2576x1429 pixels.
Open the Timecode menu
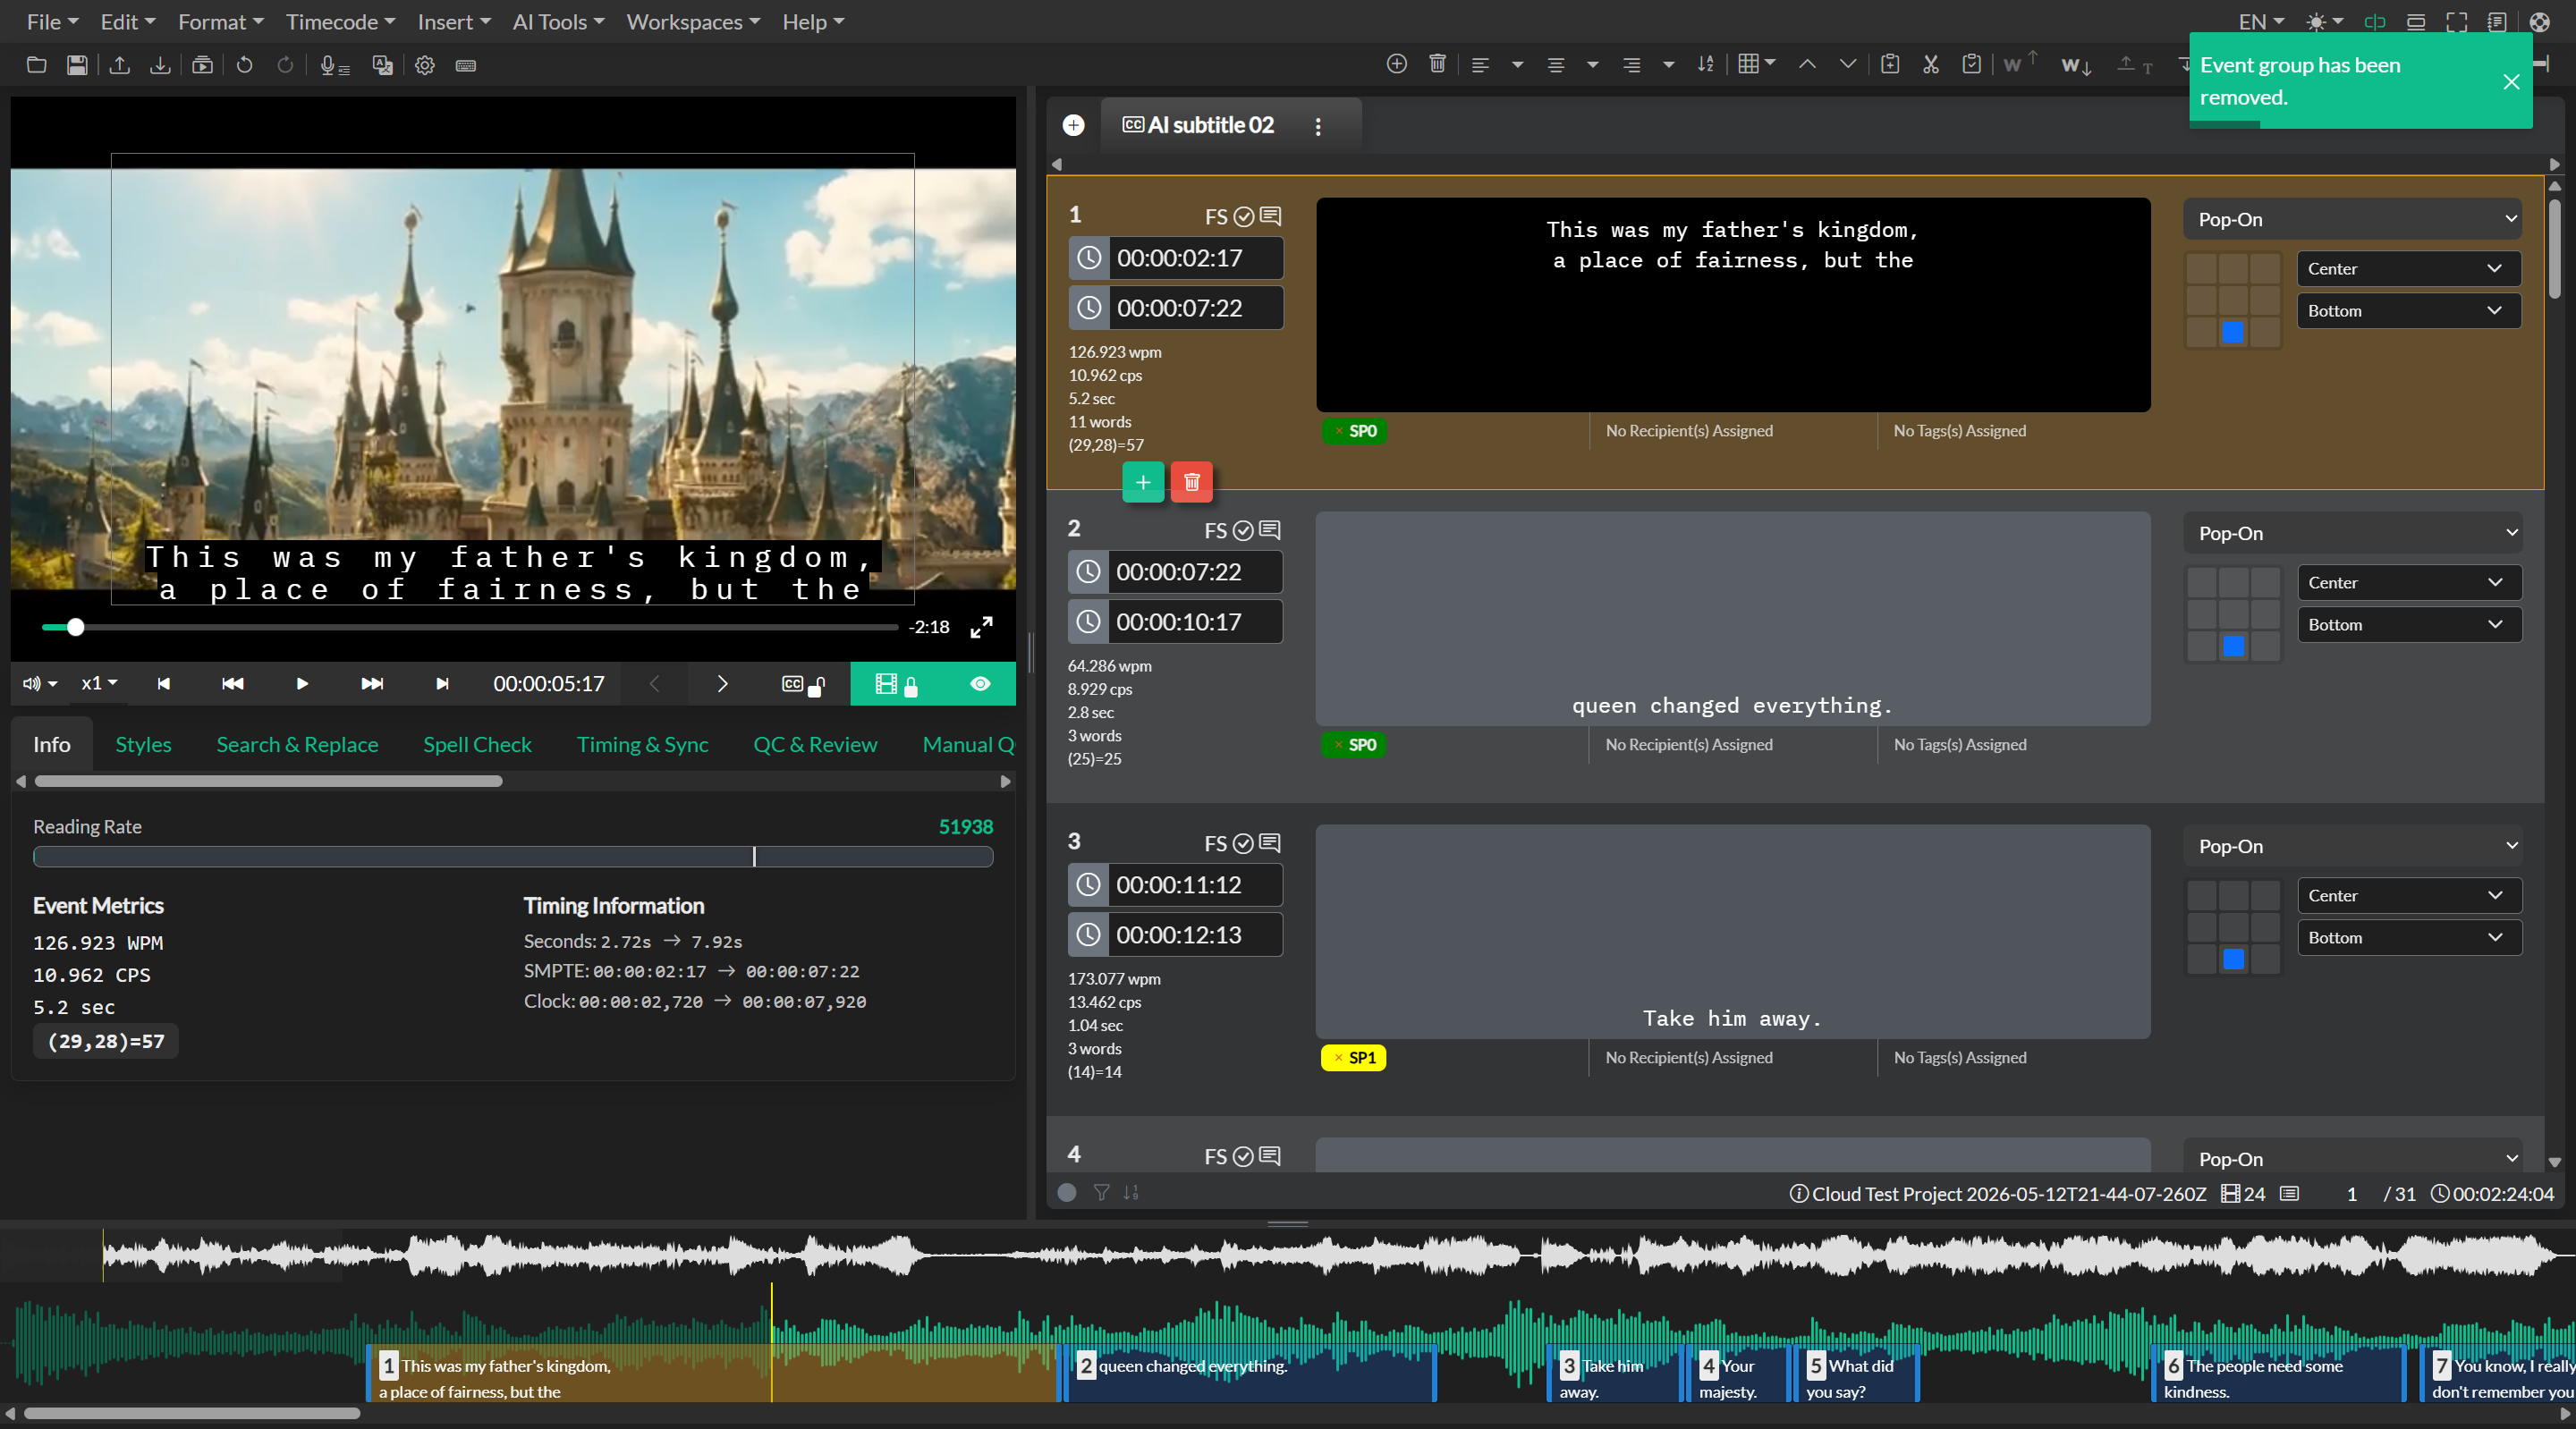(x=340, y=22)
